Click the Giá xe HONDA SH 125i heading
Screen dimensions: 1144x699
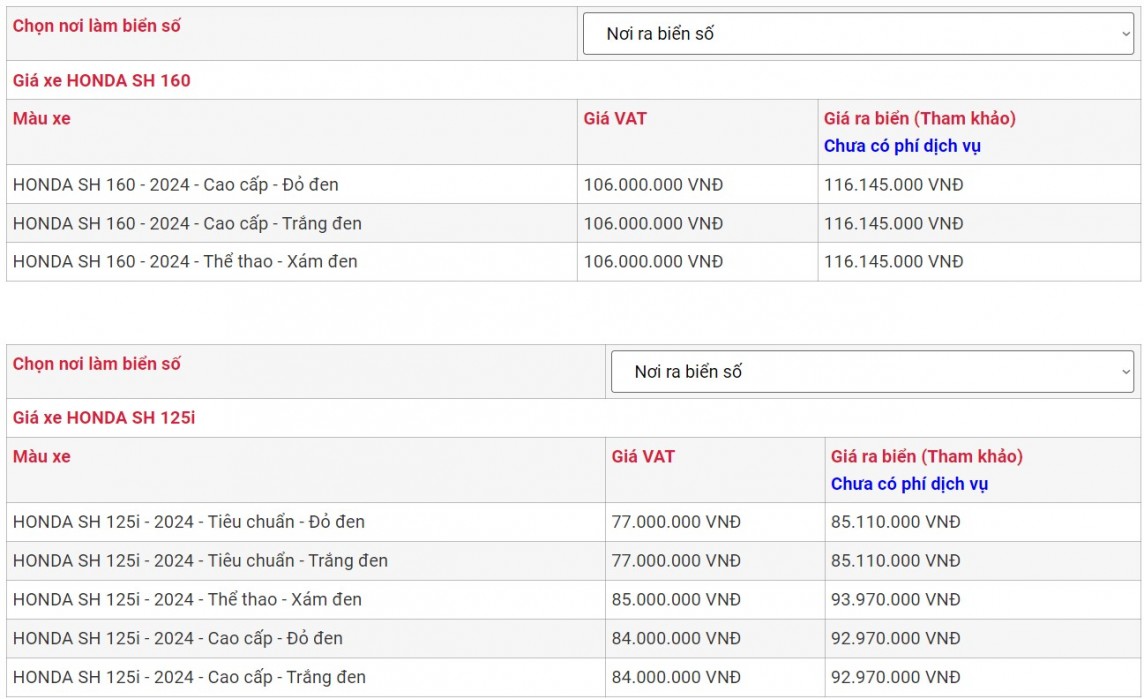coord(103,418)
